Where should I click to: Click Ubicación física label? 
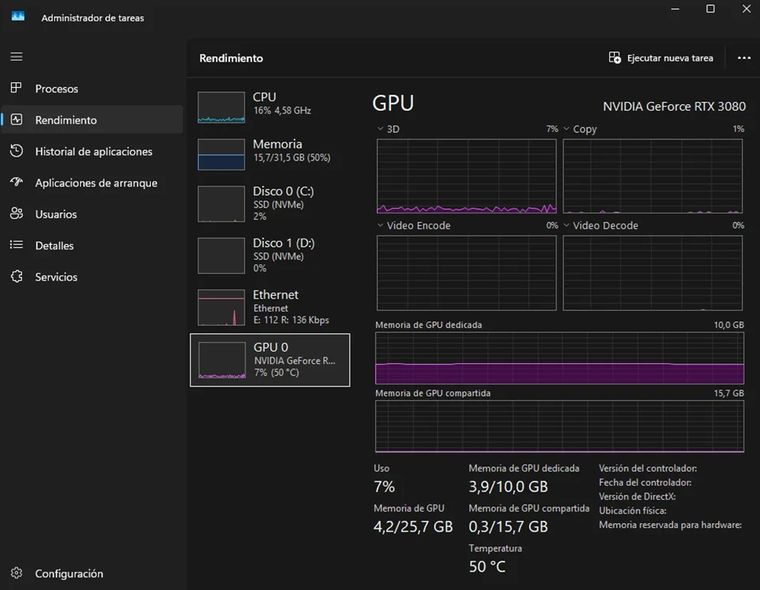[633, 510]
